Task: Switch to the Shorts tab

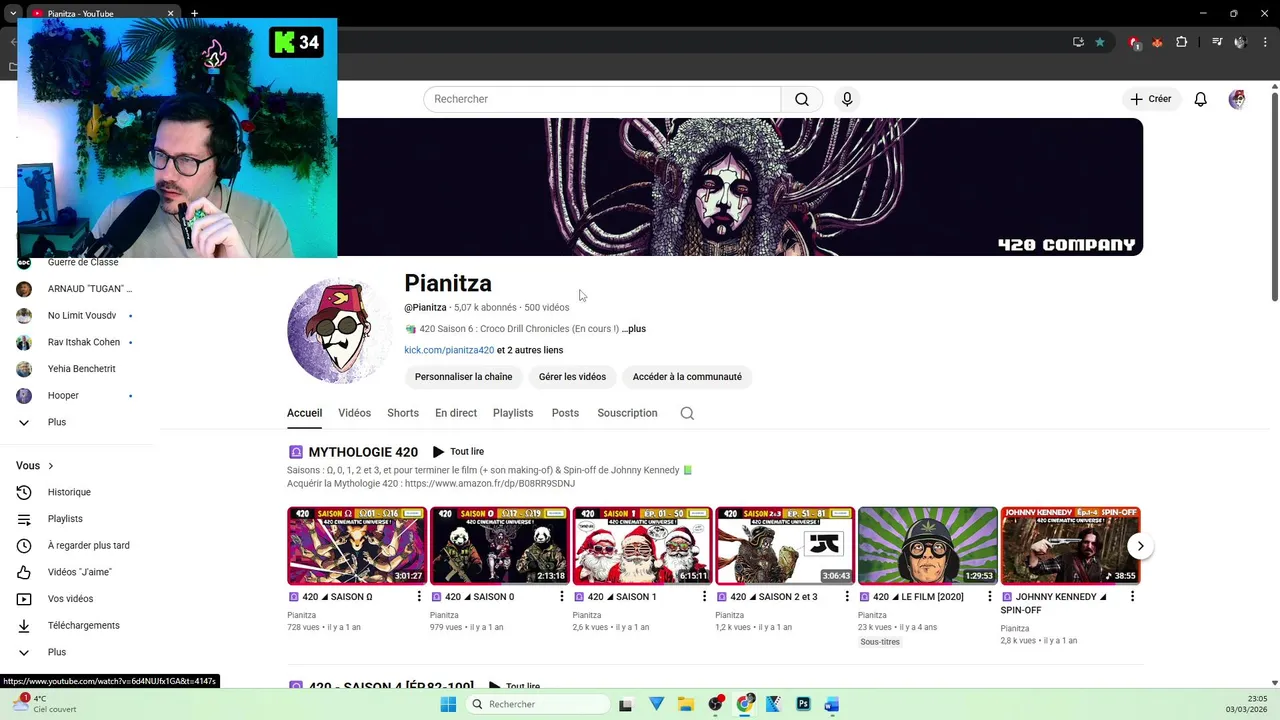Action: point(403,413)
